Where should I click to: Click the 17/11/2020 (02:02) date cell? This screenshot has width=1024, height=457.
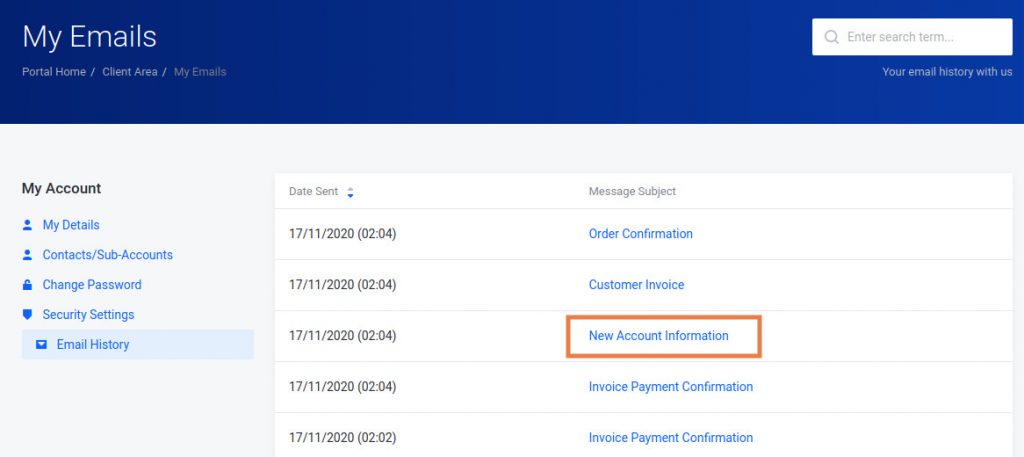click(343, 437)
